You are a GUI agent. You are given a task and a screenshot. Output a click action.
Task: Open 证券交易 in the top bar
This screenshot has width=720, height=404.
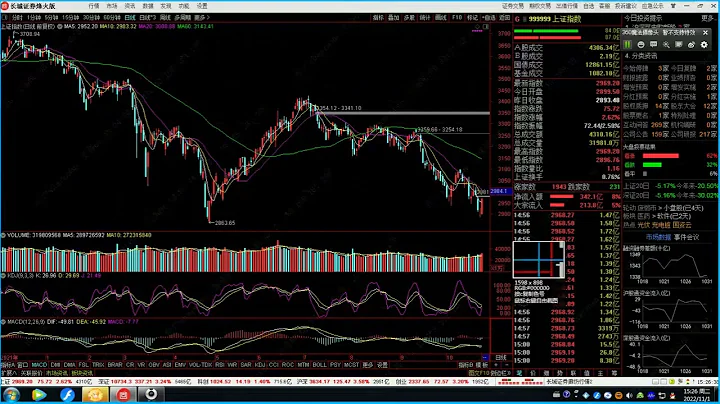pyautogui.click(x=513, y=6)
